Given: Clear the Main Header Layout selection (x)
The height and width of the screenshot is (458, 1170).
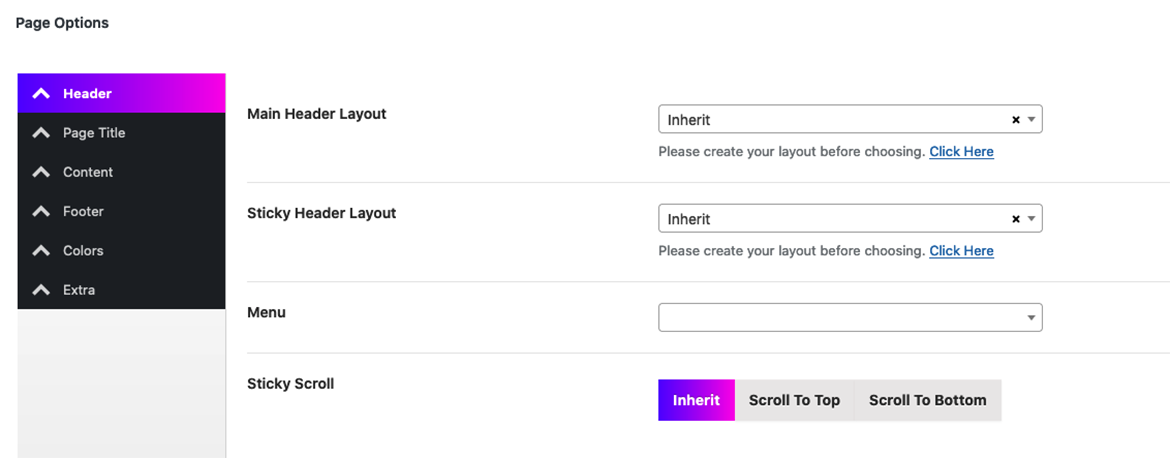Looking at the screenshot, I should (x=1016, y=119).
